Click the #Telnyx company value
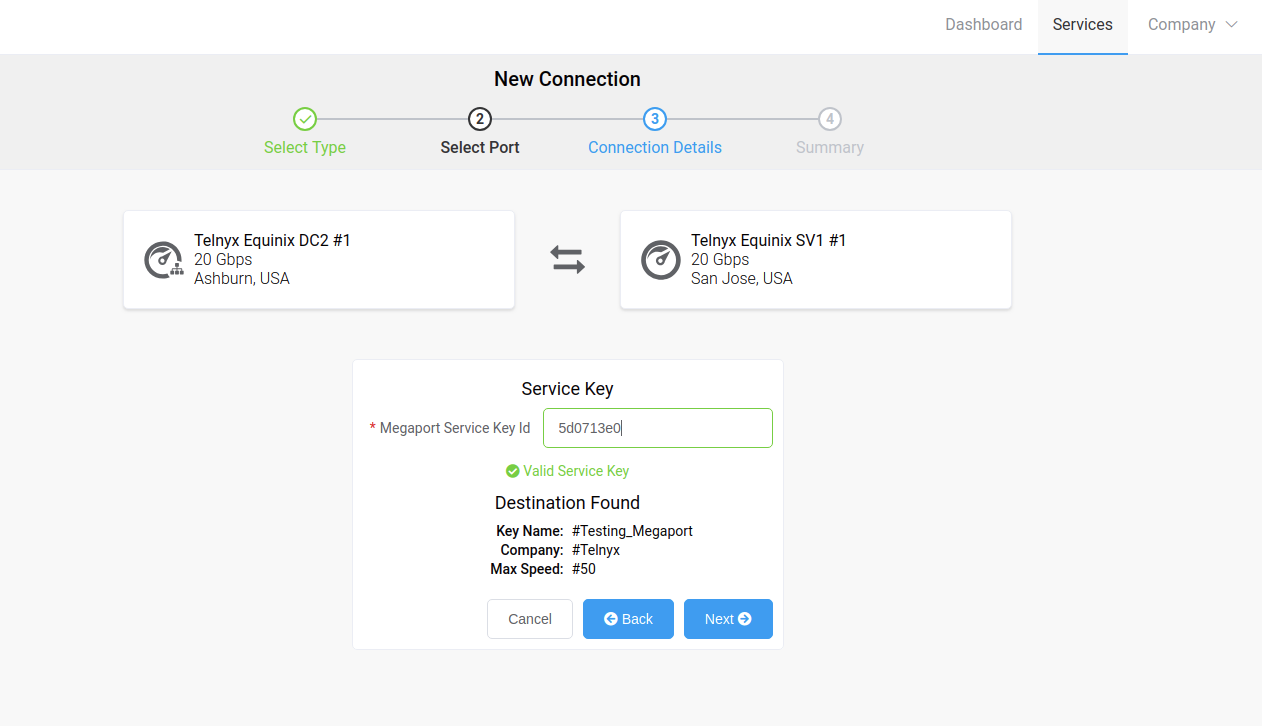1262x726 pixels. (596, 550)
